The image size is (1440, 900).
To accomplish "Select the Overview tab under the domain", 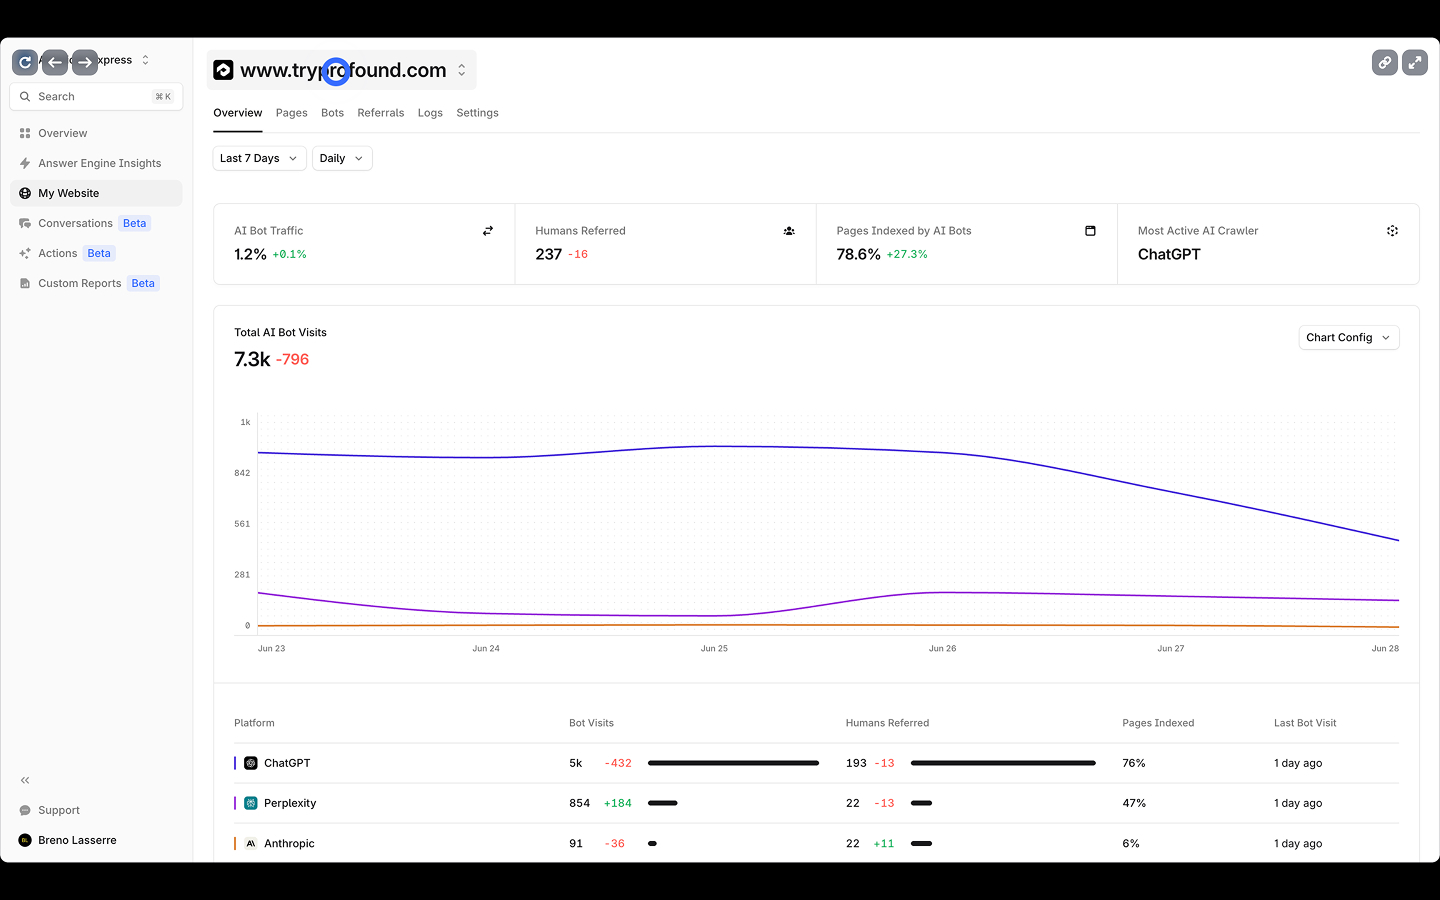I will pyautogui.click(x=237, y=113).
